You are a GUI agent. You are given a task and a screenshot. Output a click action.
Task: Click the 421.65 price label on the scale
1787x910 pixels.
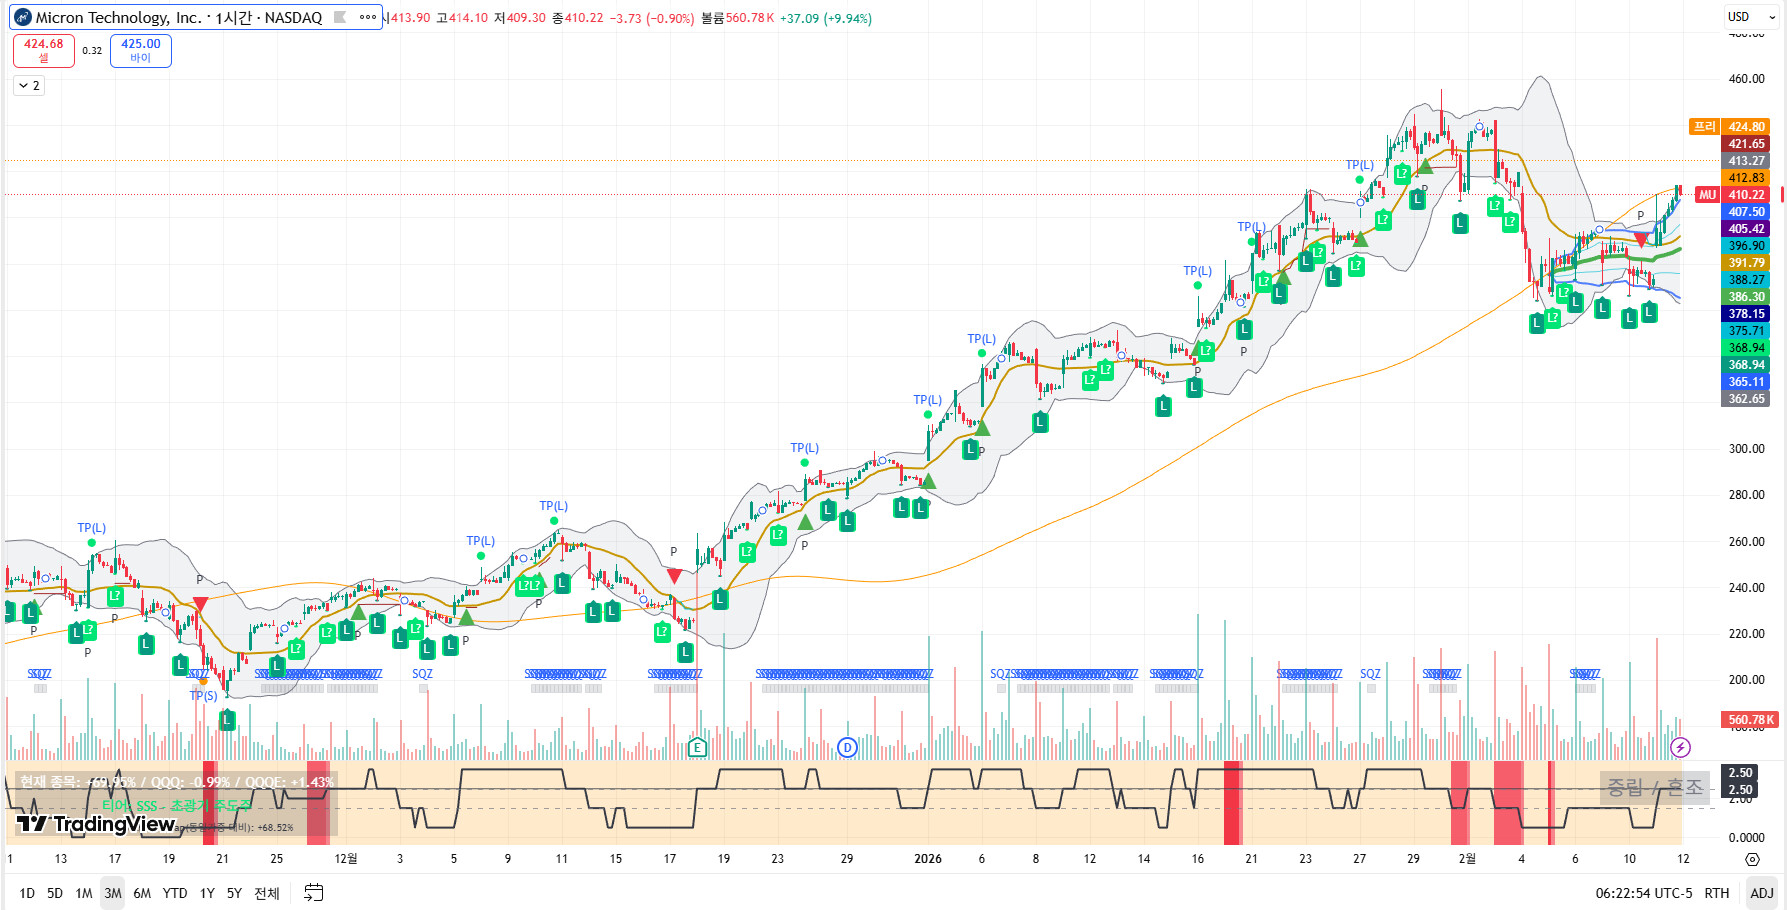click(x=1747, y=144)
